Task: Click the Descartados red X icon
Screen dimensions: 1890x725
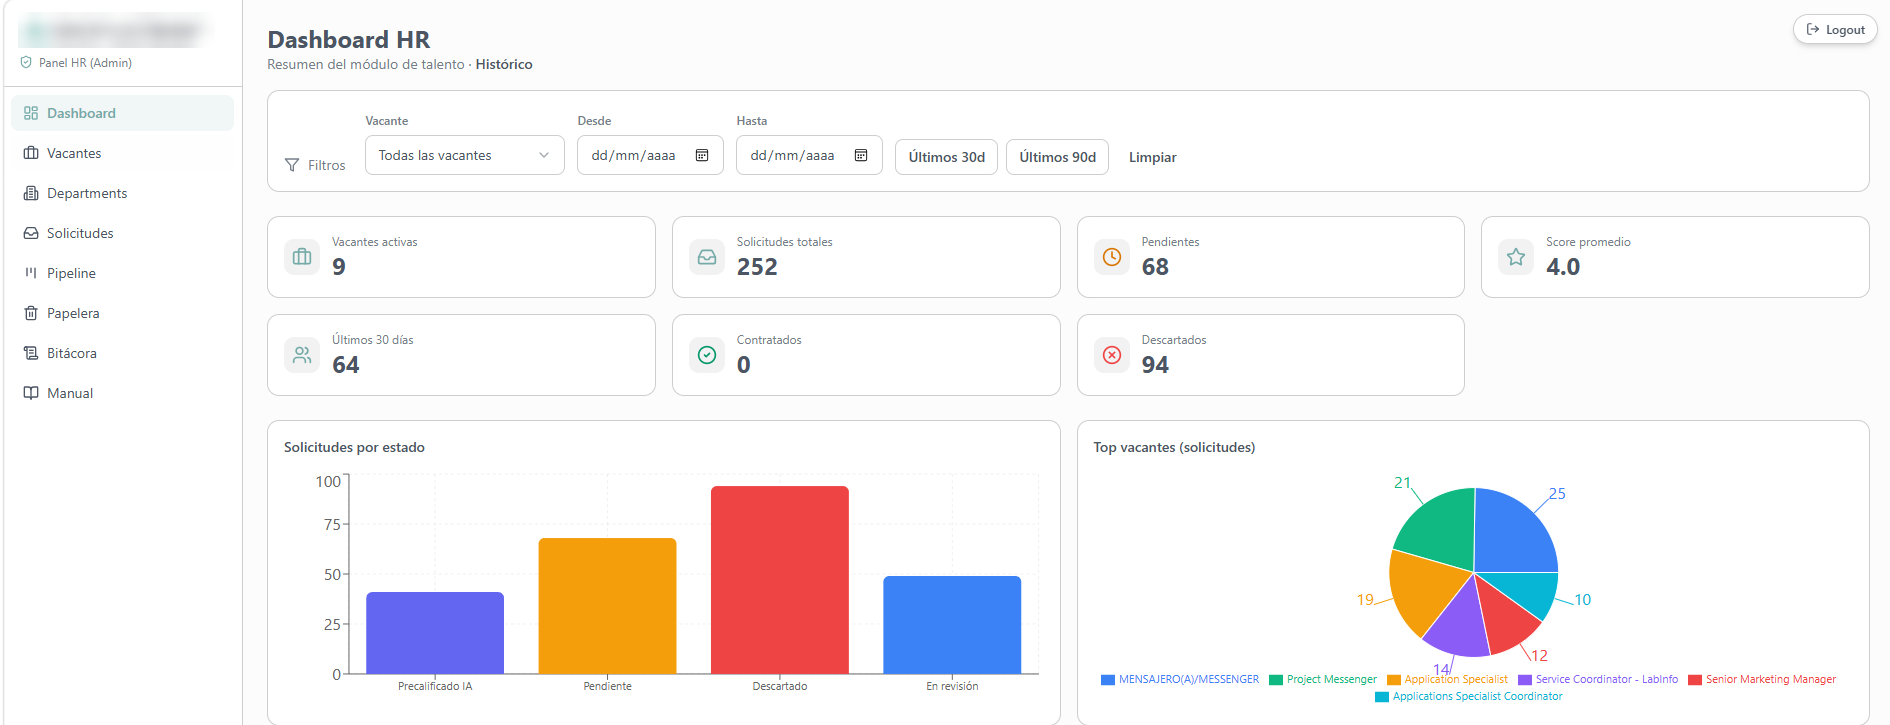Action: (1112, 355)
